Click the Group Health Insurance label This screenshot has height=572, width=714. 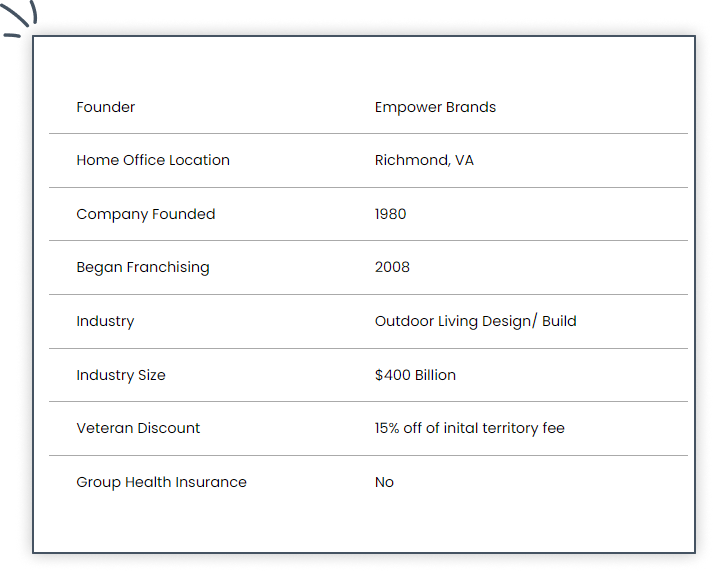(161, 482)
